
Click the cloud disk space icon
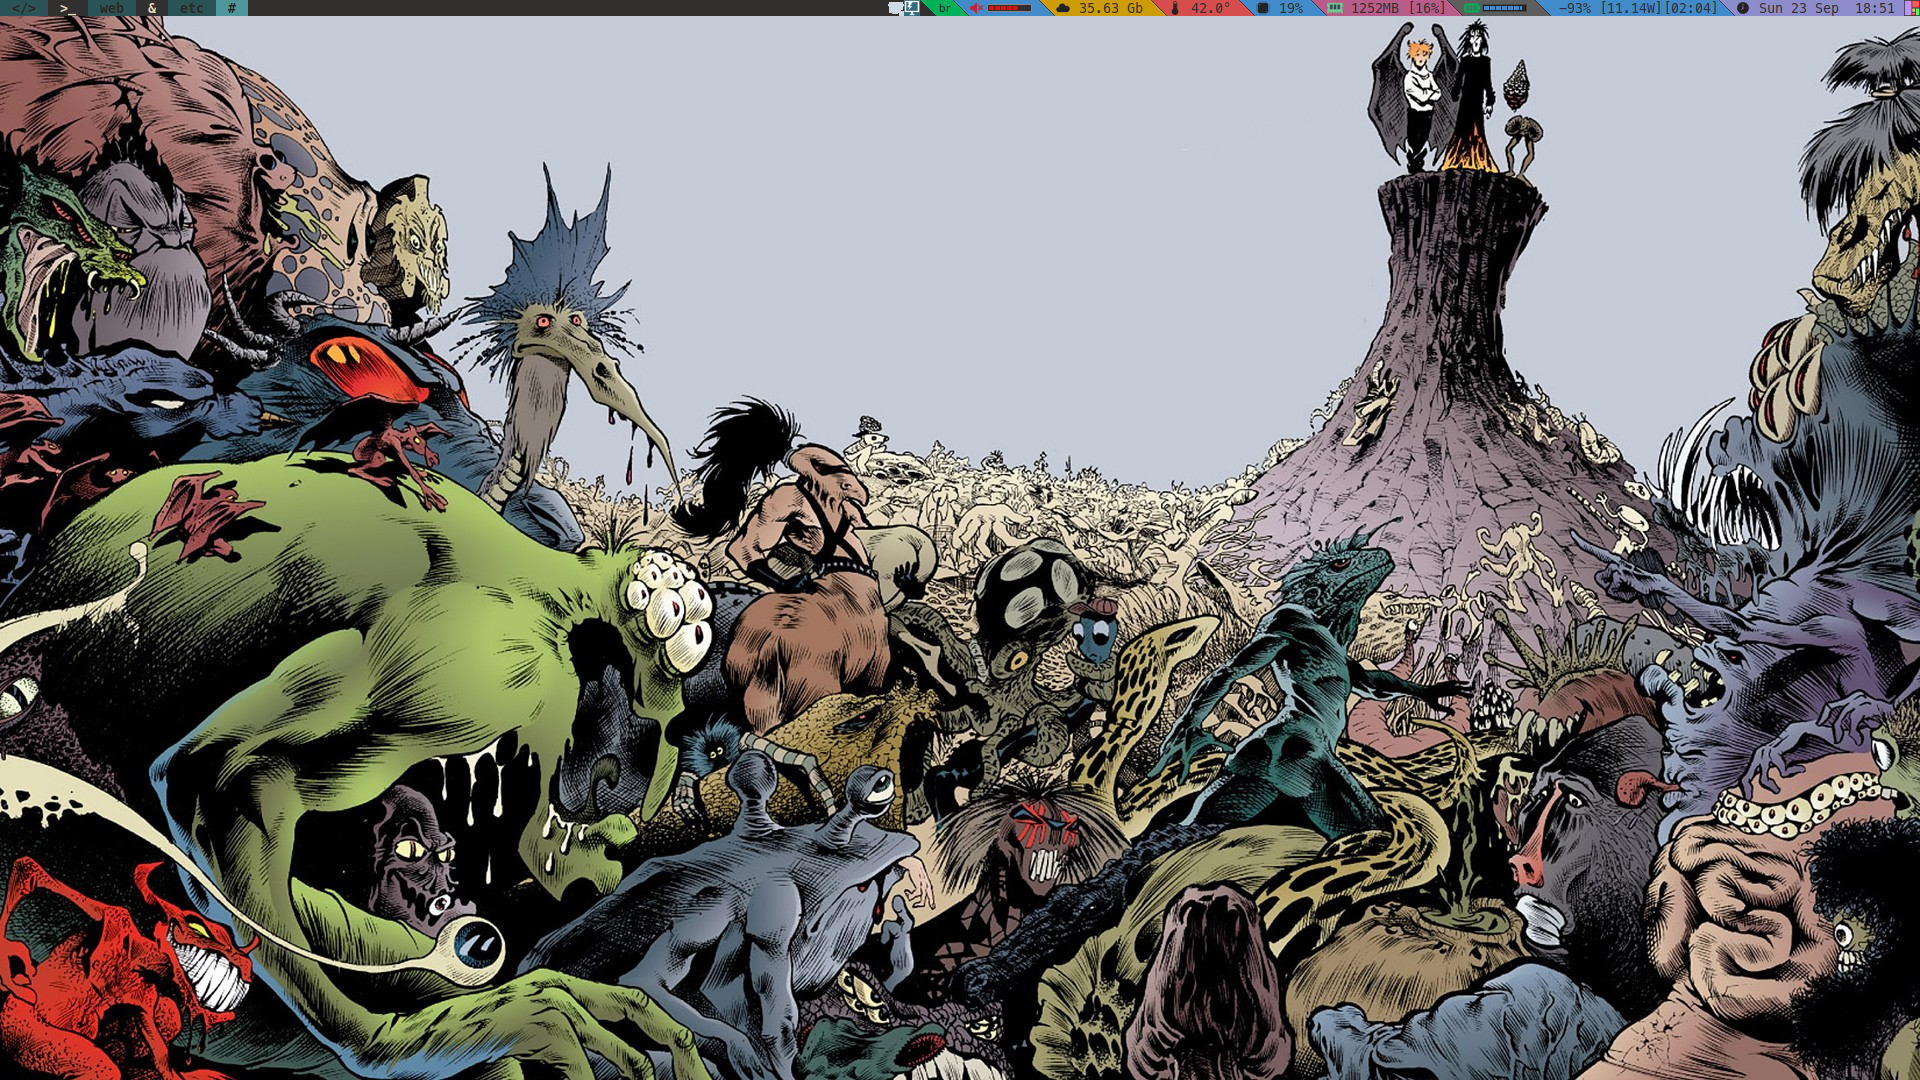1063,8
